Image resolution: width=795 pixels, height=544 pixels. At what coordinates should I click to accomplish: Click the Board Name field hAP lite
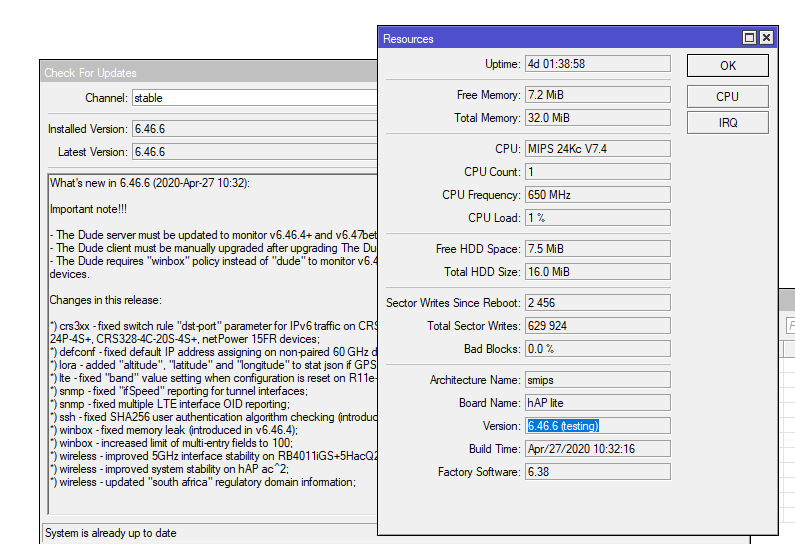598,403
